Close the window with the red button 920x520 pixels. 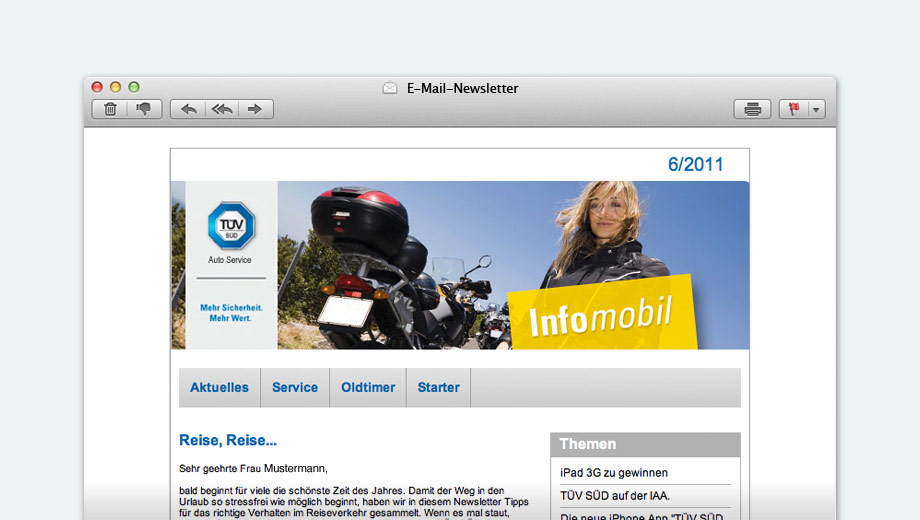pos(97,87)
